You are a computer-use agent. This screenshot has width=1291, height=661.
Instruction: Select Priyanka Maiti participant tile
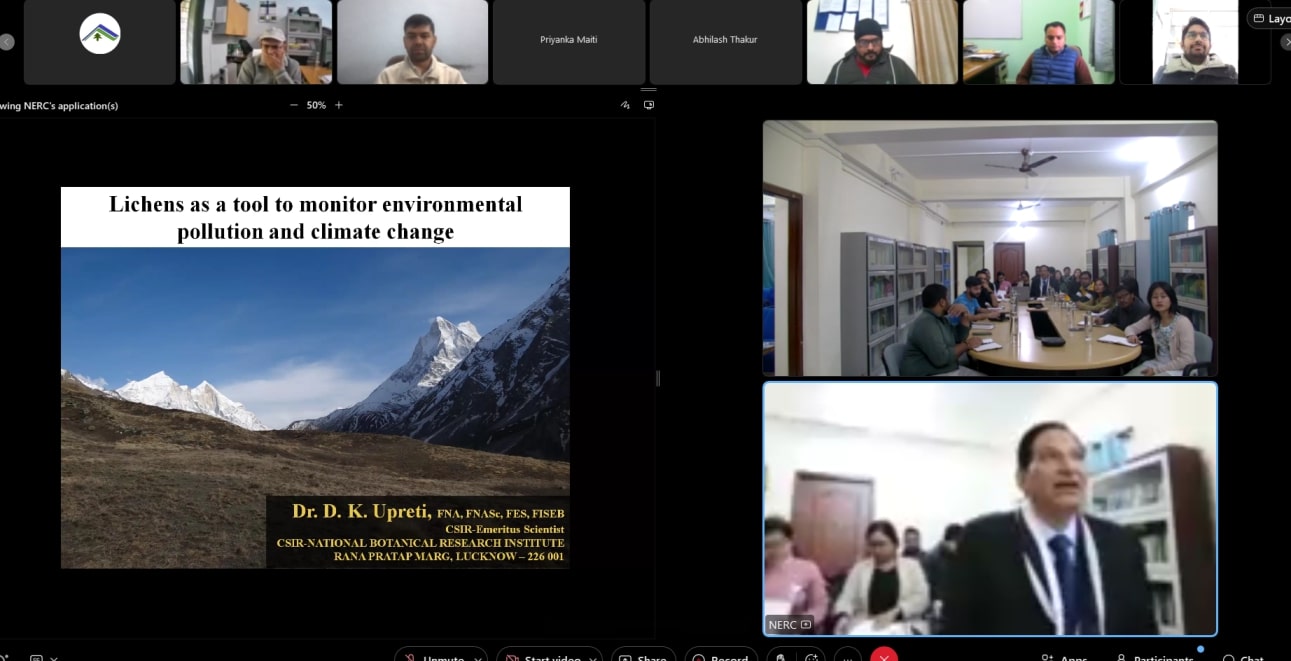point(569,41)
